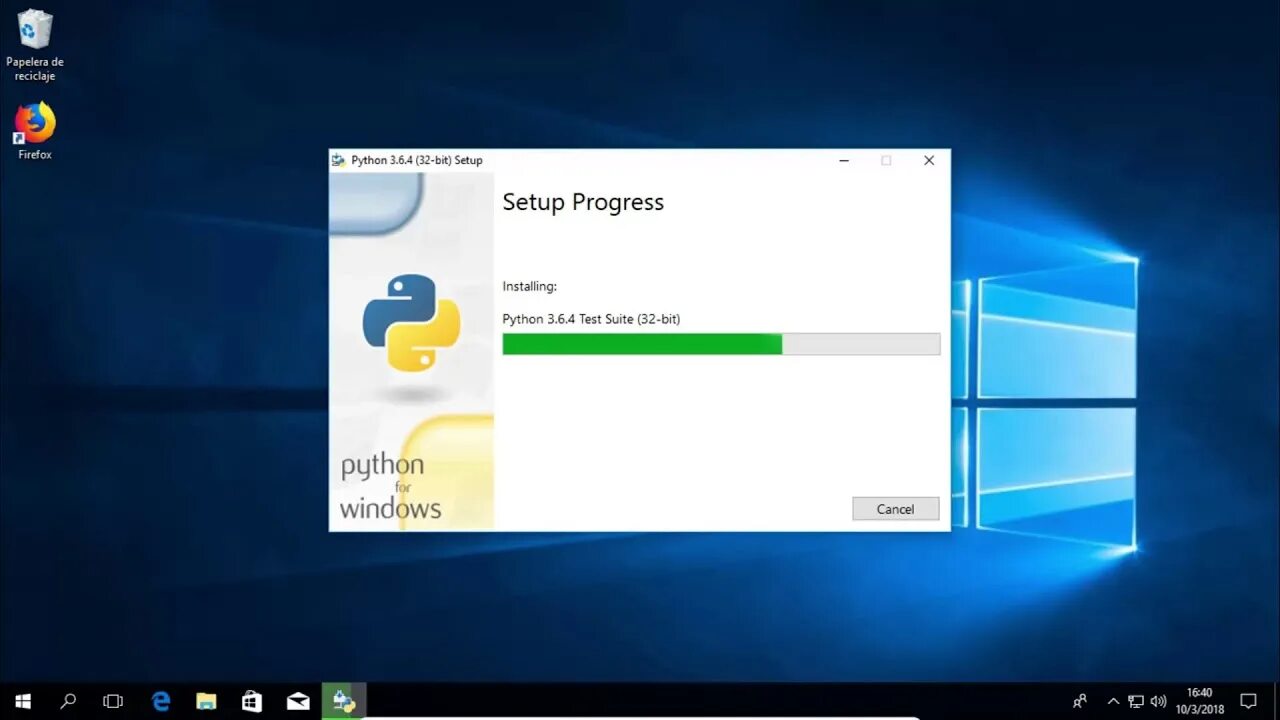Click the 'Python 3.6.4 (32-bit) Setup' title text

point(417,160)
